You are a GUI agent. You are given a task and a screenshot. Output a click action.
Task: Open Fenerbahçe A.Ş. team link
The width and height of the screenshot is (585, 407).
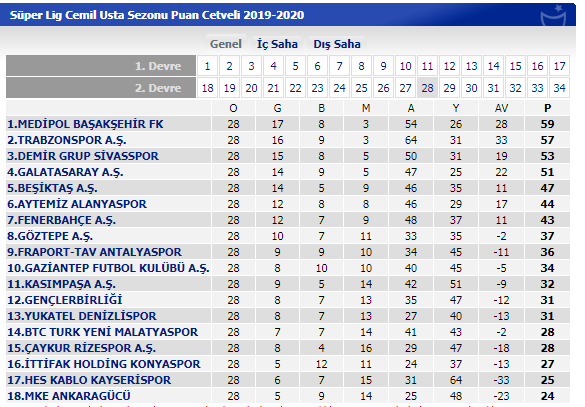click(x=62, y=220)
